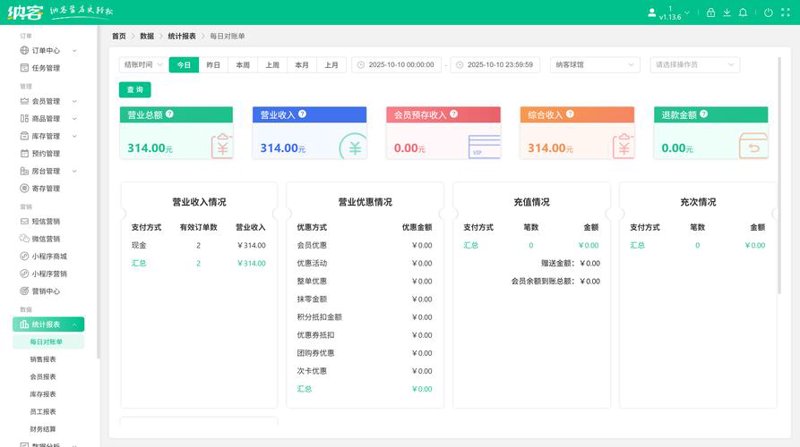This screenshot has height=447, width=800.
Task: Click the 营业总额 summary card amount
Action: pyautogui.click(x=149, y=148)
